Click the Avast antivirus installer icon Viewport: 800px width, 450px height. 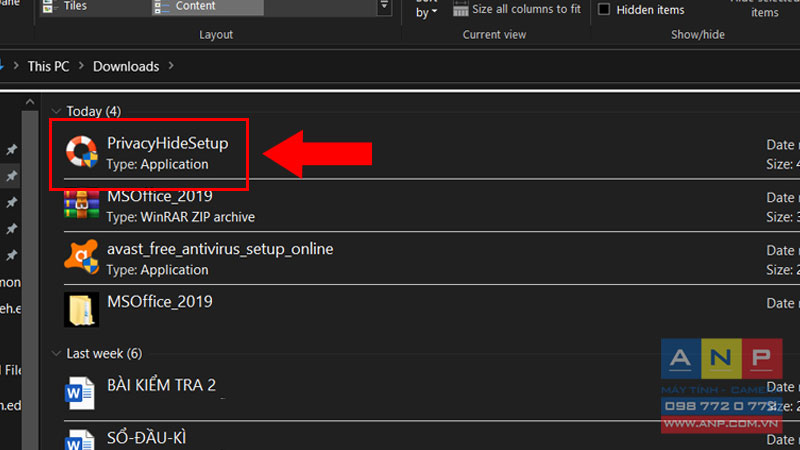click(82, 257)
